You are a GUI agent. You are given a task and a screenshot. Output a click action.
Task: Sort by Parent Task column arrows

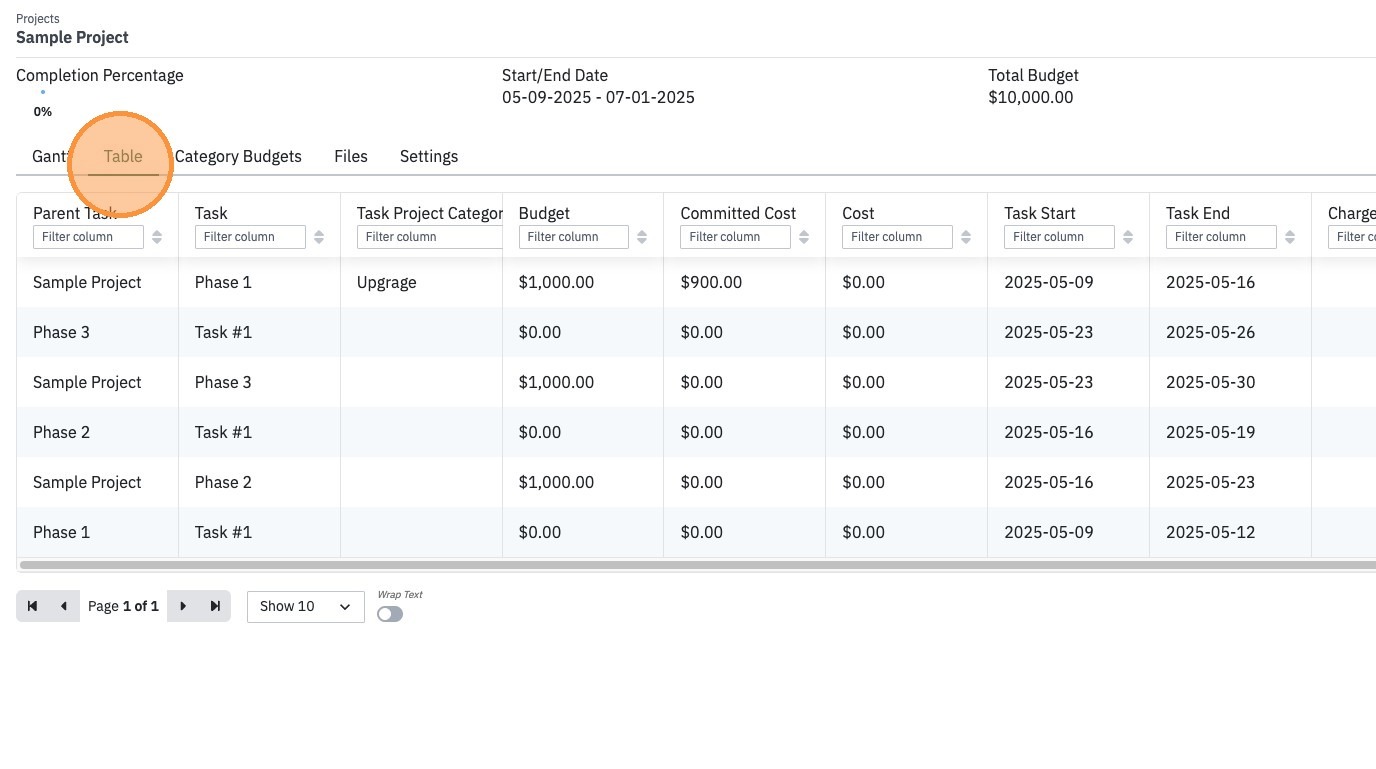tap(157, 237)
